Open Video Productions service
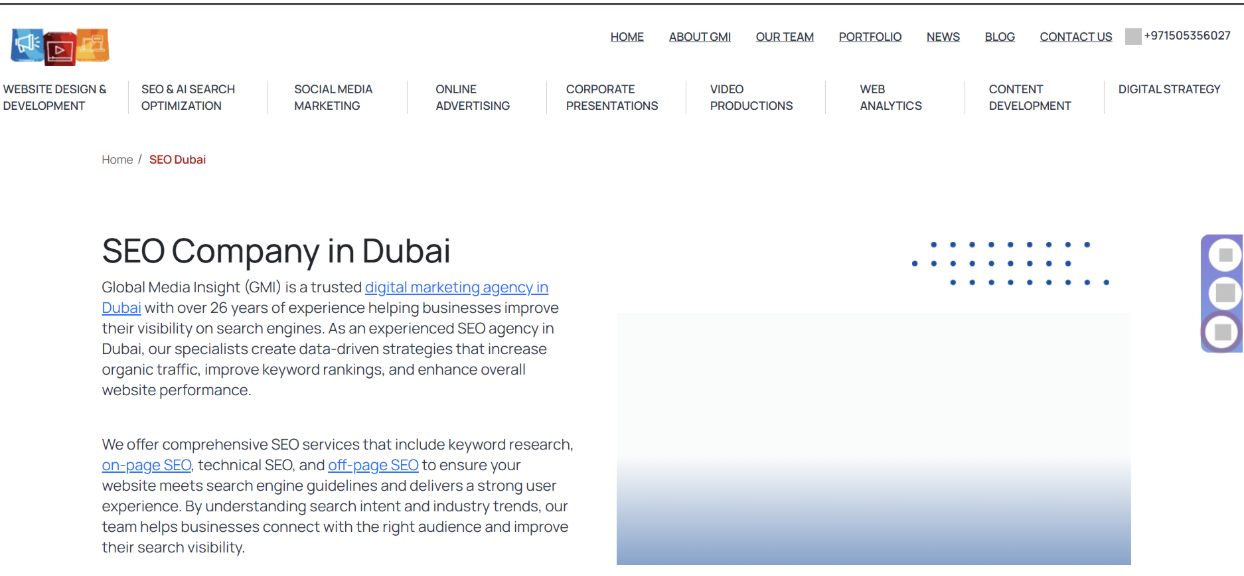 tap(752, 97)
